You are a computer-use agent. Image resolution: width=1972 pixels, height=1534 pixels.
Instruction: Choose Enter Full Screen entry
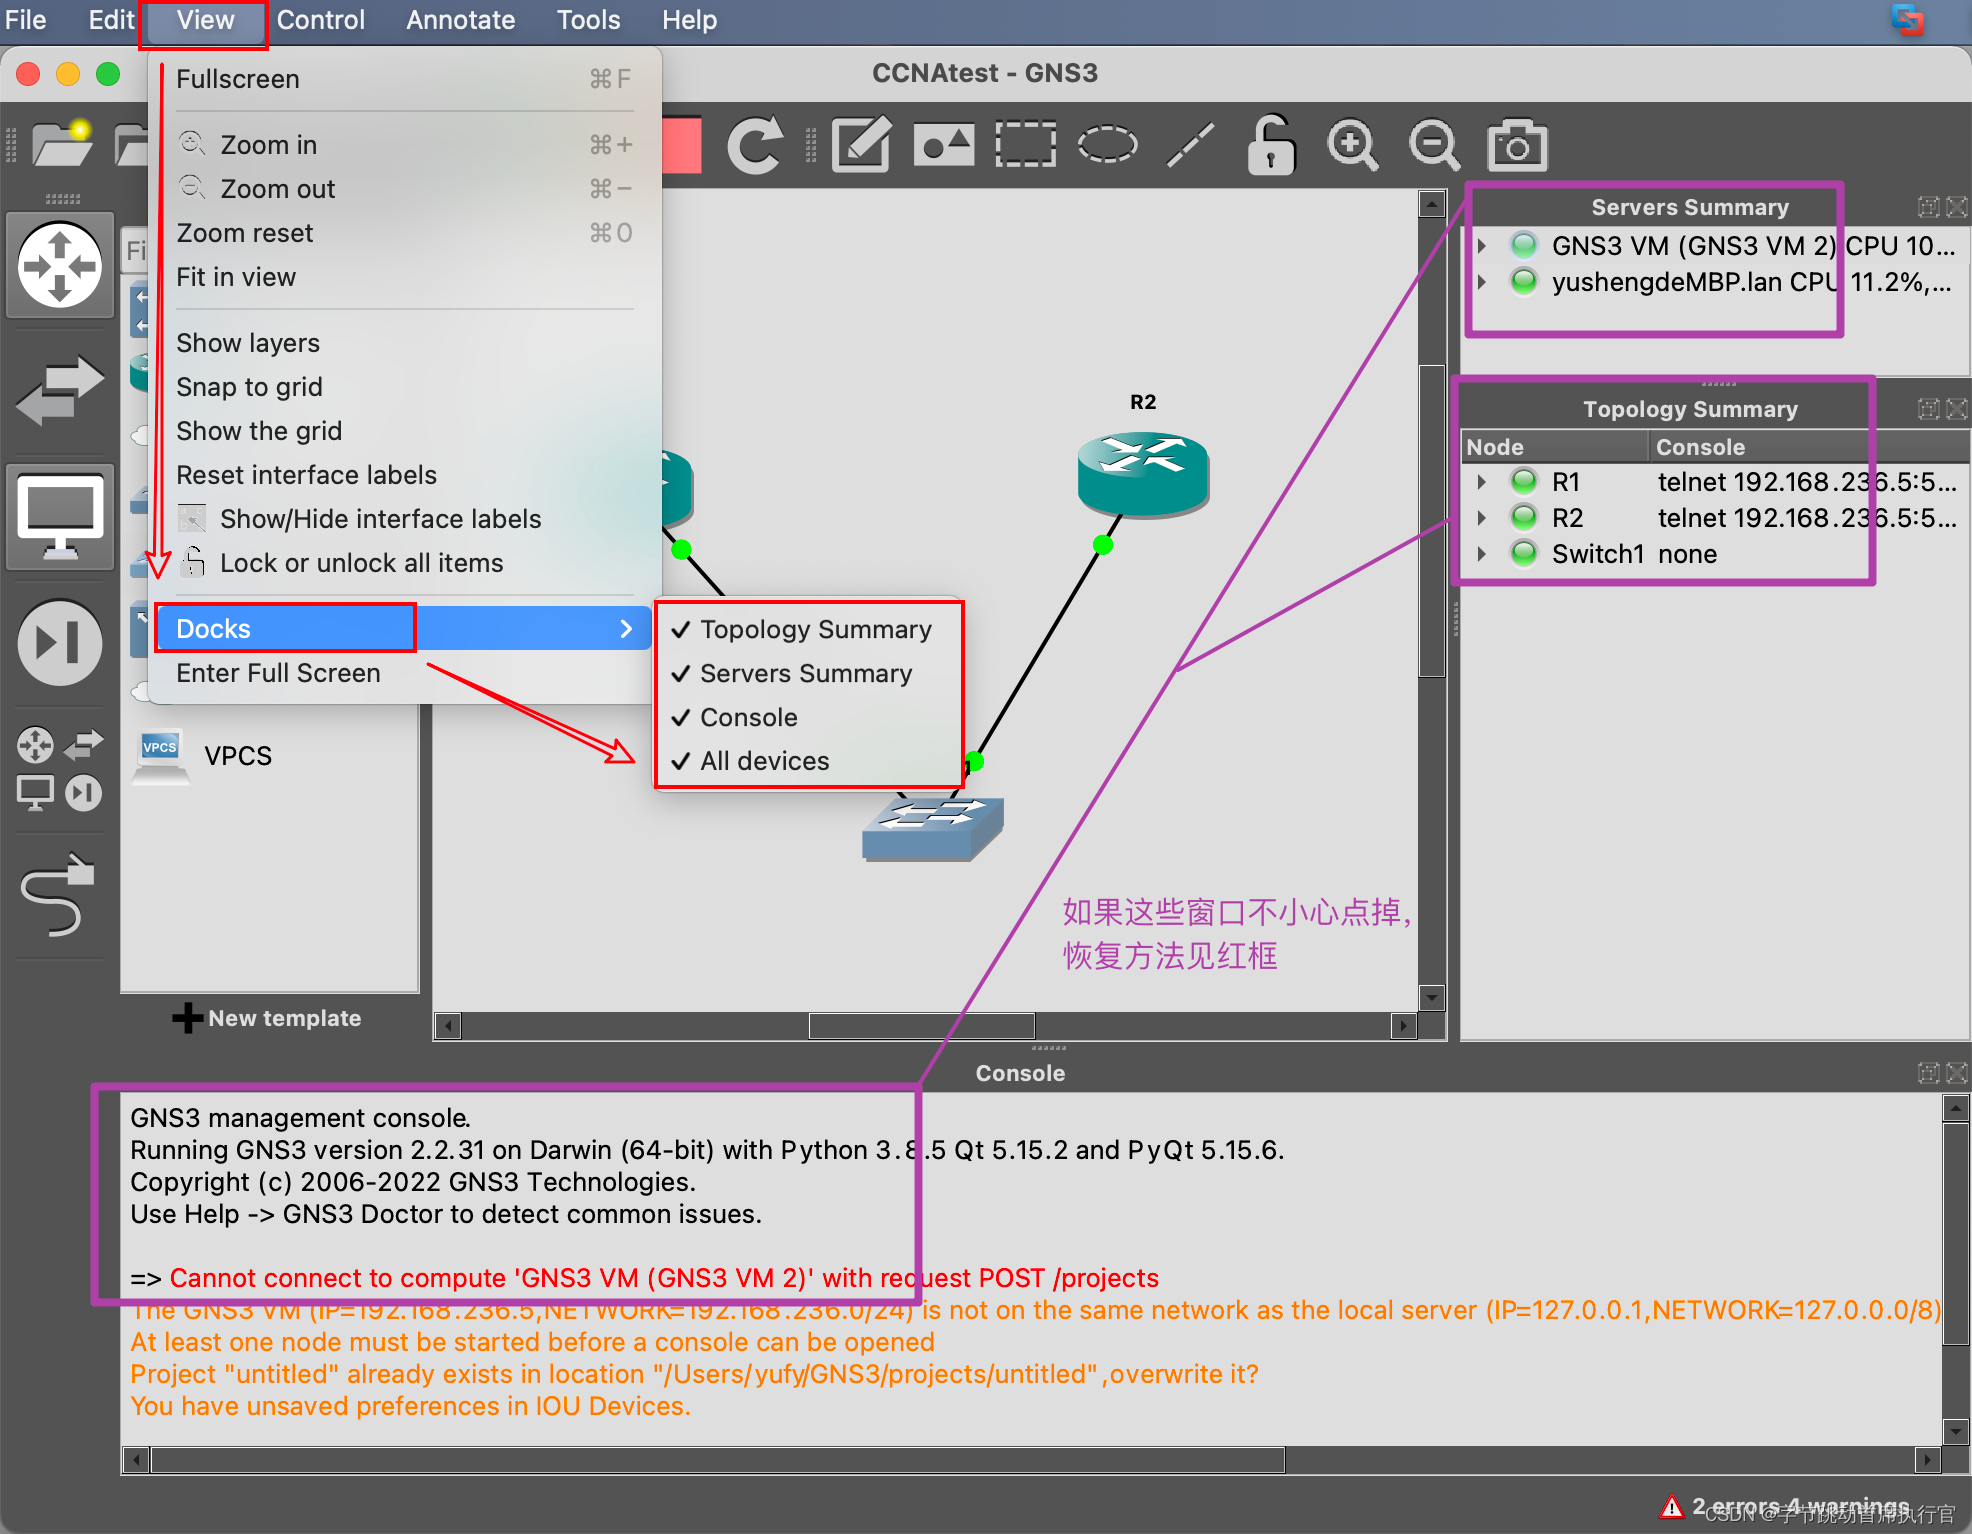tap(404, 673)
